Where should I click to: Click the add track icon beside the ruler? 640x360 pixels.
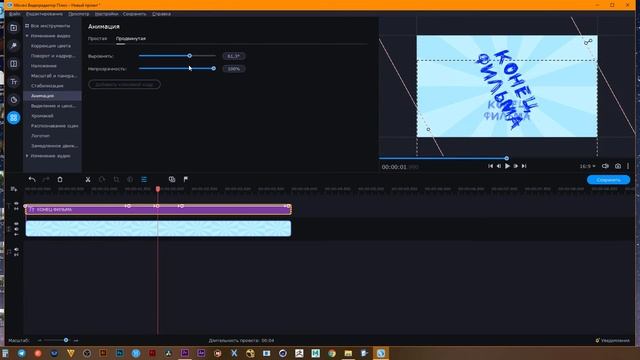pos(13,189)
